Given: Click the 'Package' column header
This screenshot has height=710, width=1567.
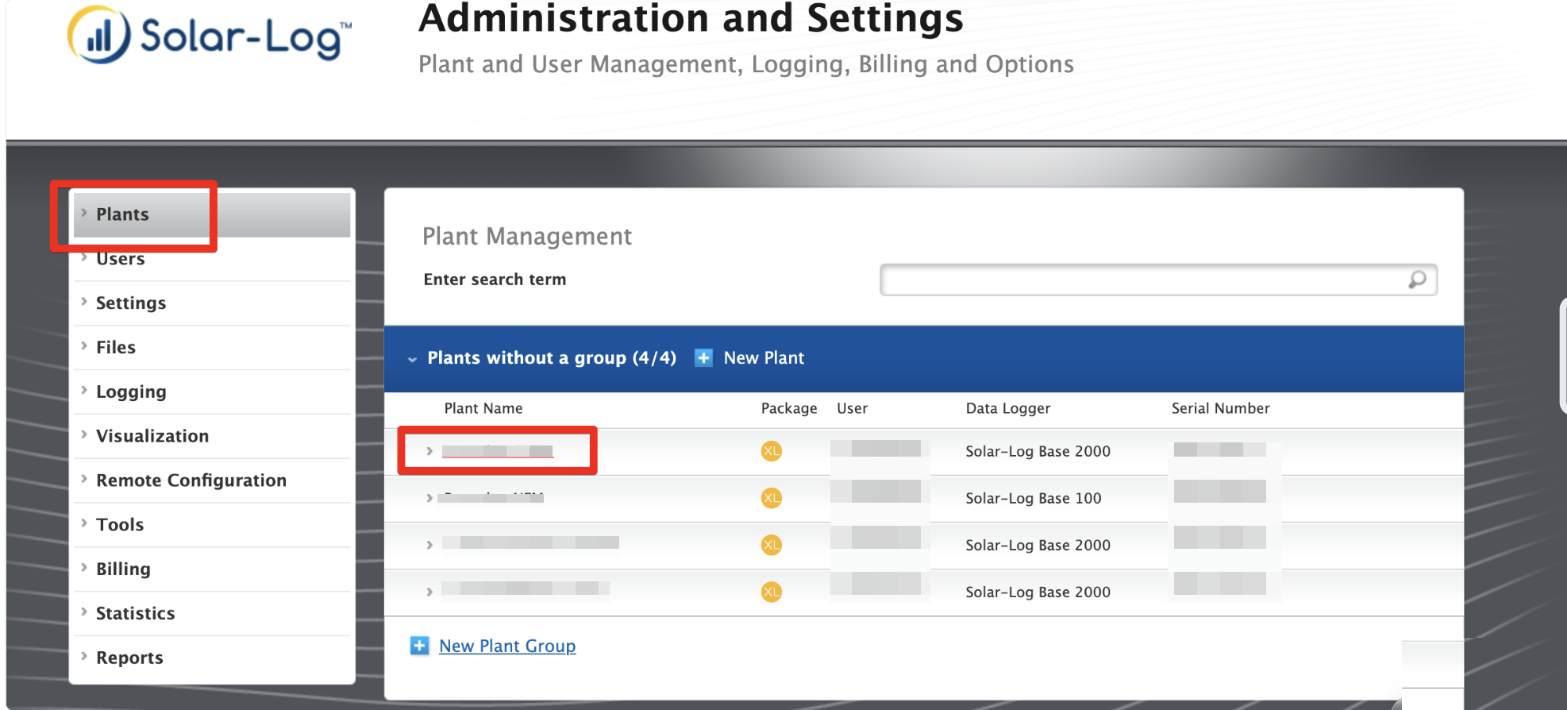Looking at the screenshot, I should point(789,408).
